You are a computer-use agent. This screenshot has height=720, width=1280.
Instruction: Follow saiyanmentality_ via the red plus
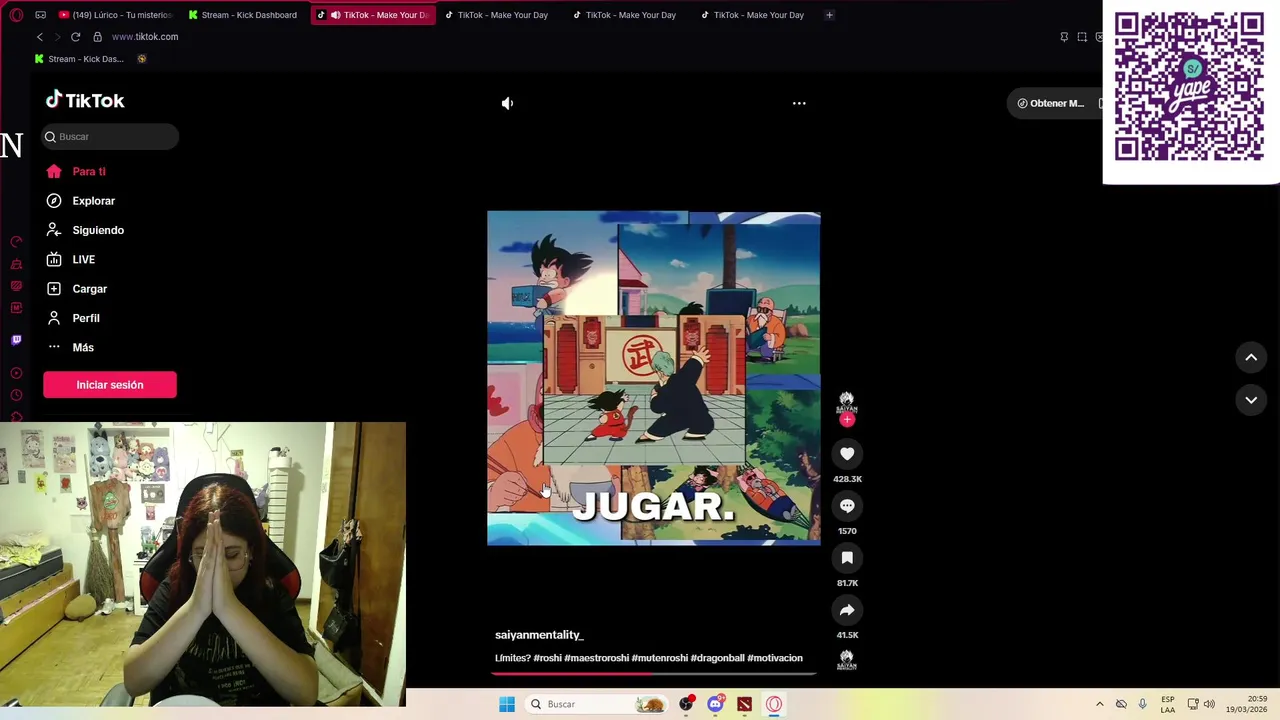point(847,420)
